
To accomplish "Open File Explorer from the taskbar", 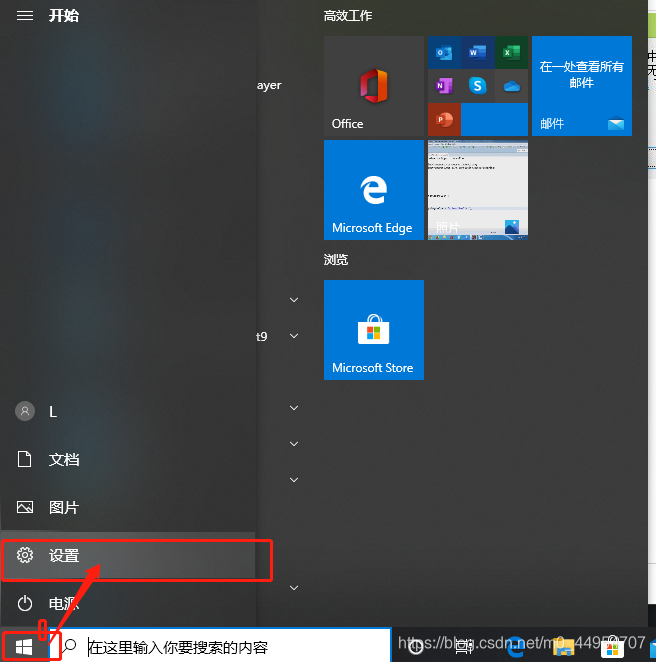I will 564,647.
